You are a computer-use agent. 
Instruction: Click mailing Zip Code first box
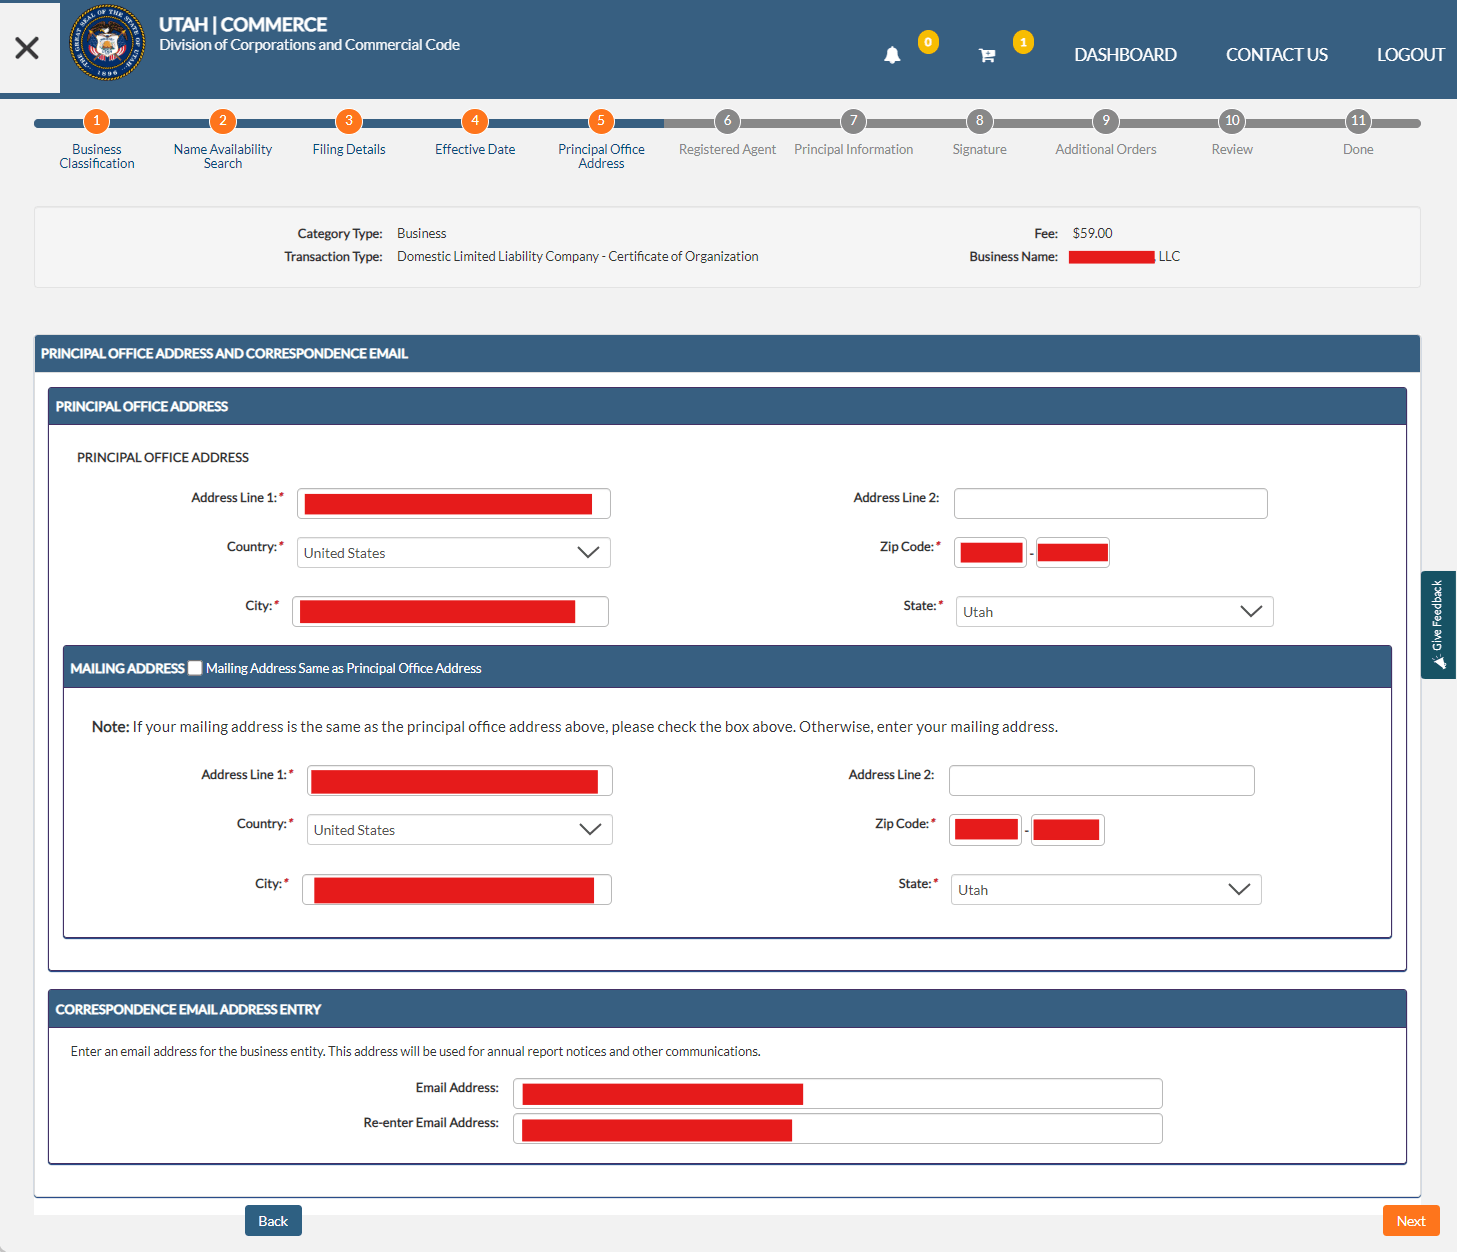[x=986, y=829]
